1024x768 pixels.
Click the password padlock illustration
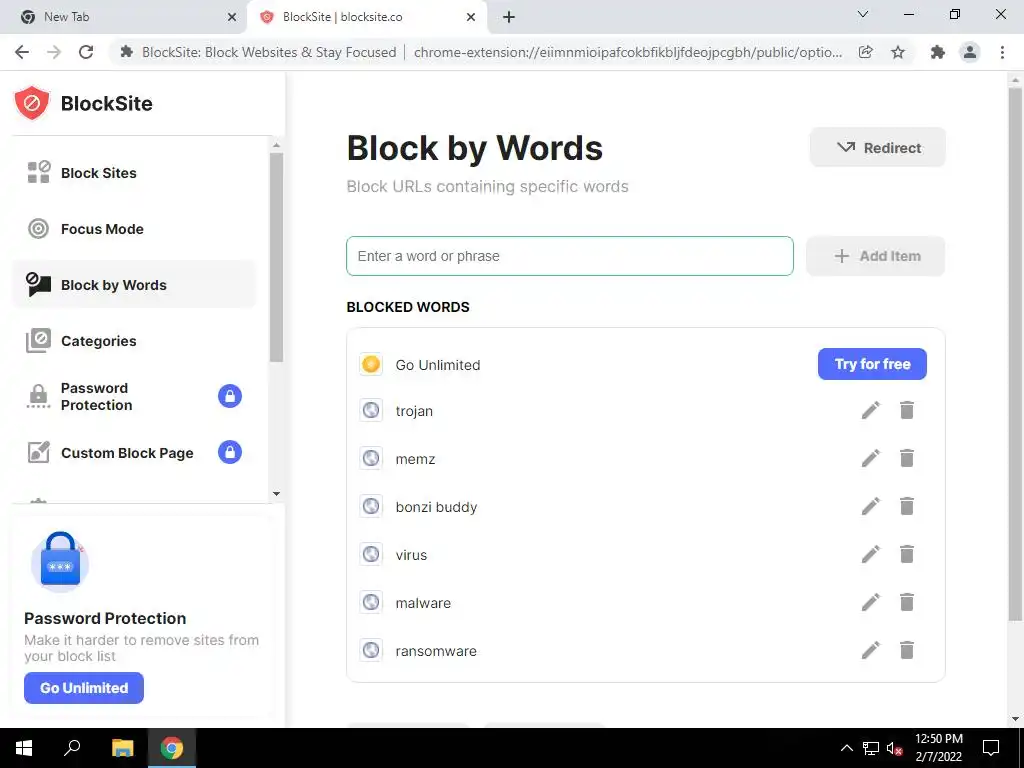60,562
